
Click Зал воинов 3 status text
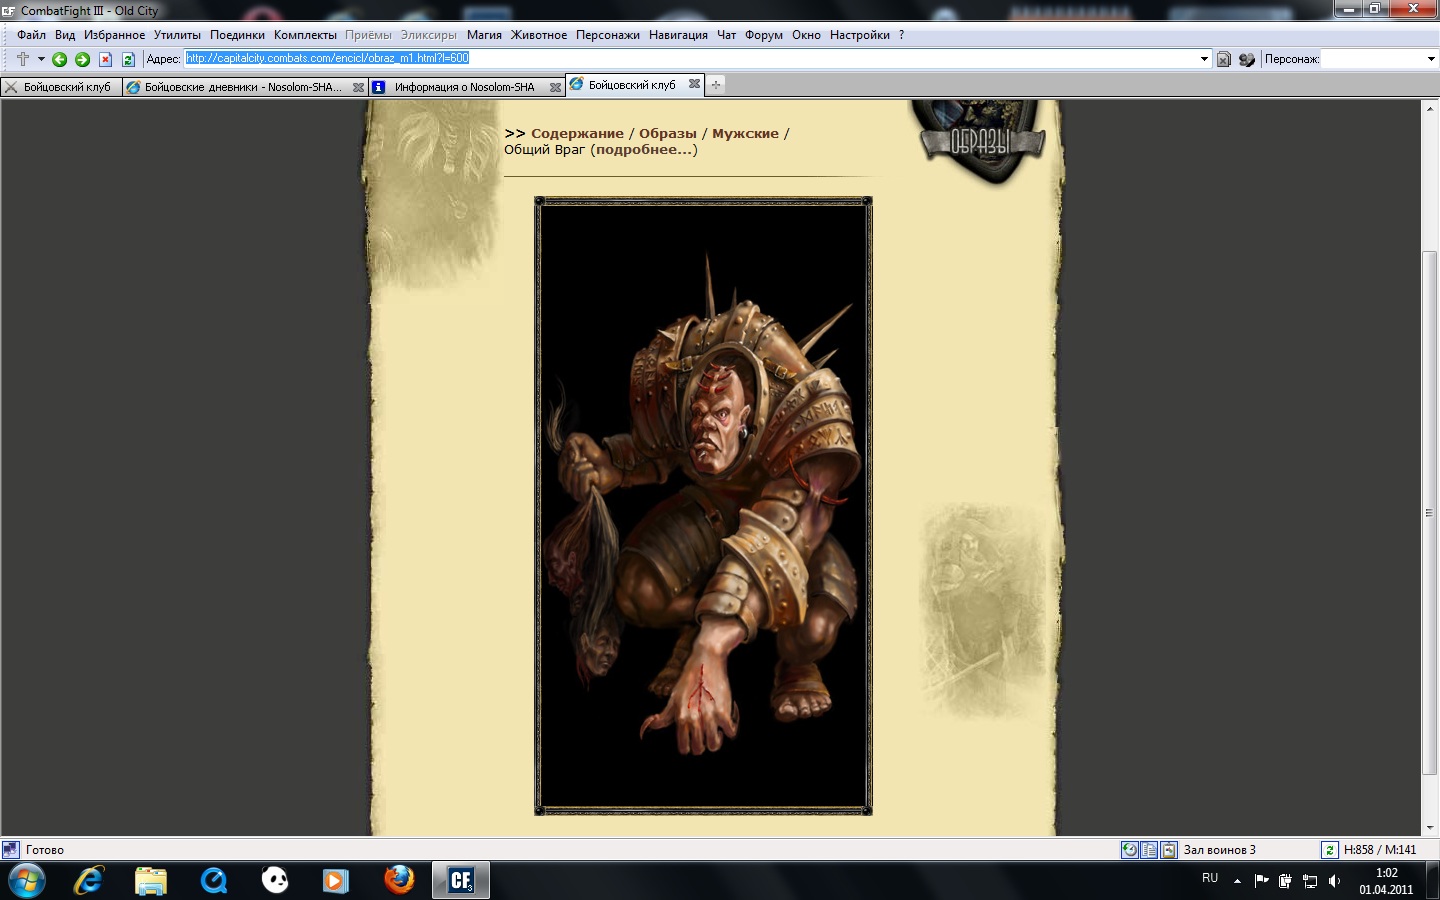tap(1219, 850)
